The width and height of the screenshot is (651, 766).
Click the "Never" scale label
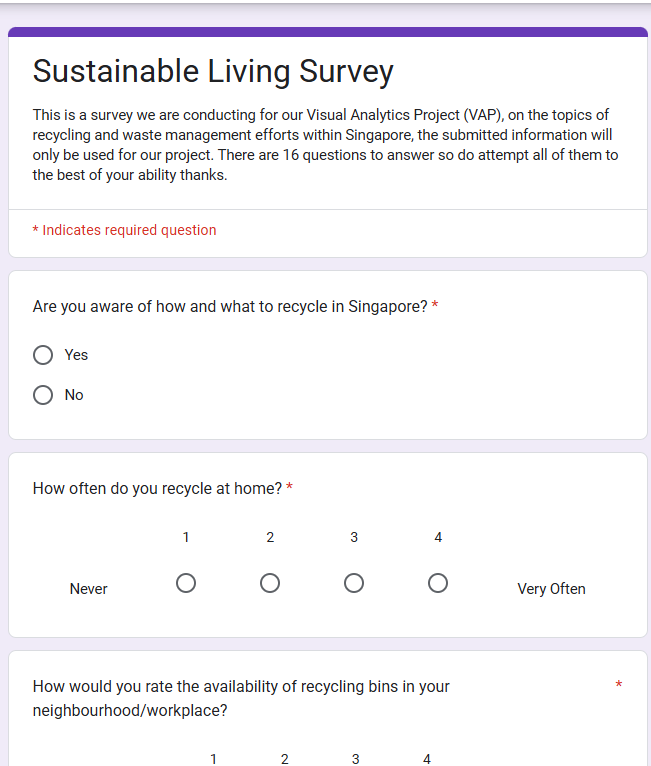tap(89, 589)
